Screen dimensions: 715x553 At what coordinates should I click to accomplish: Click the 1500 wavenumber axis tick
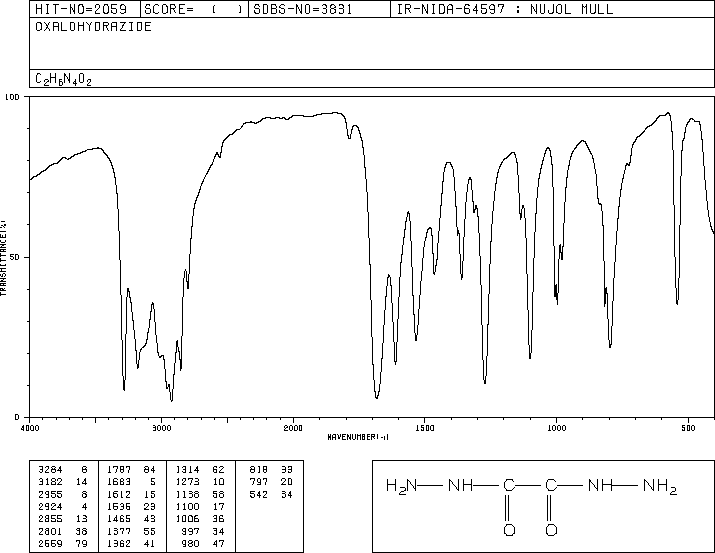(425, 428)
